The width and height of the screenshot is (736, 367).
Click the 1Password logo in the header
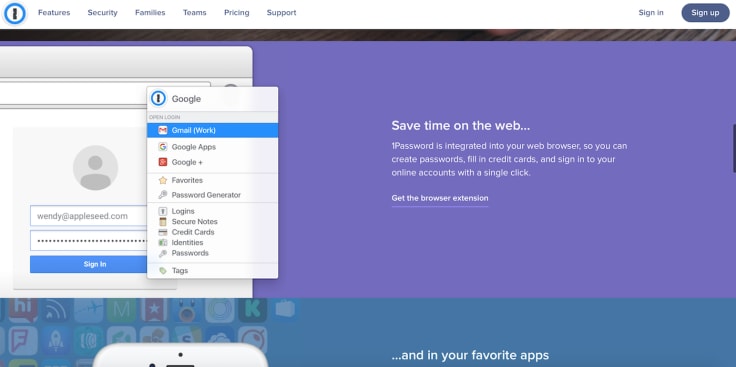(x=15, y=14)
